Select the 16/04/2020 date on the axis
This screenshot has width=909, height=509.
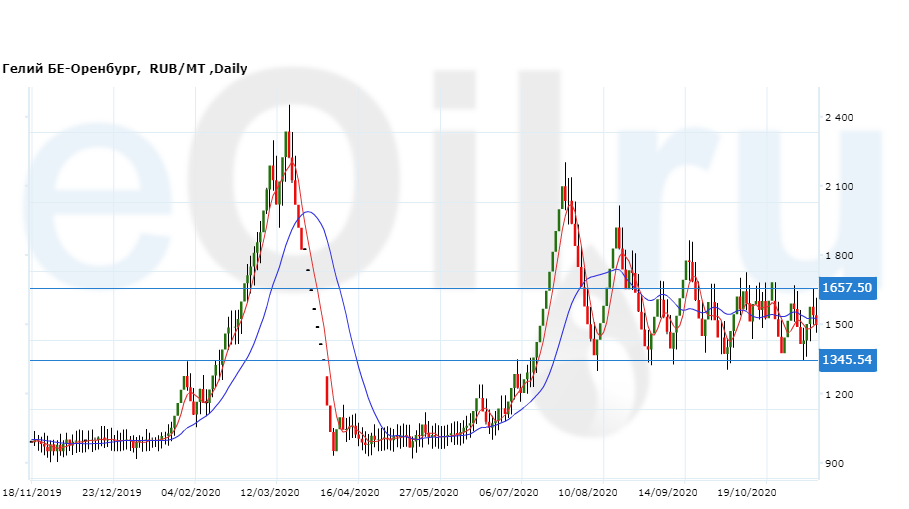pyautogui.click(x=350, y=493)
